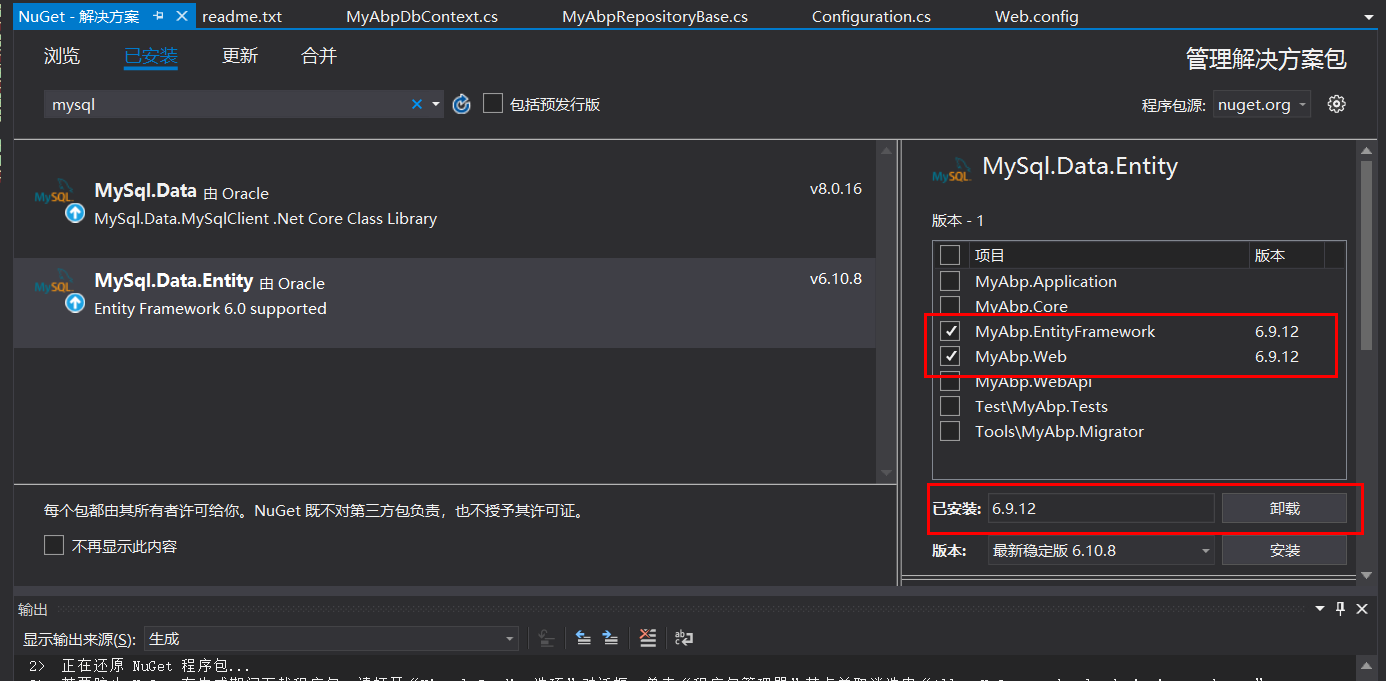
Task: Click the 版本 column header
Action: 1287,256
